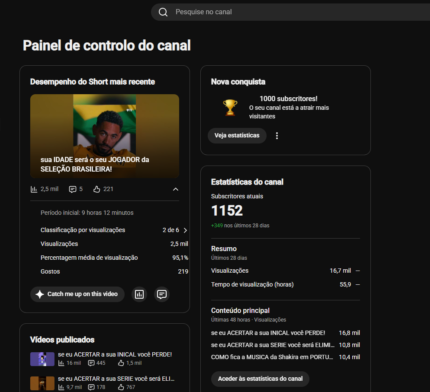Click likes icon showing 1,5 mil

(121, 363)
